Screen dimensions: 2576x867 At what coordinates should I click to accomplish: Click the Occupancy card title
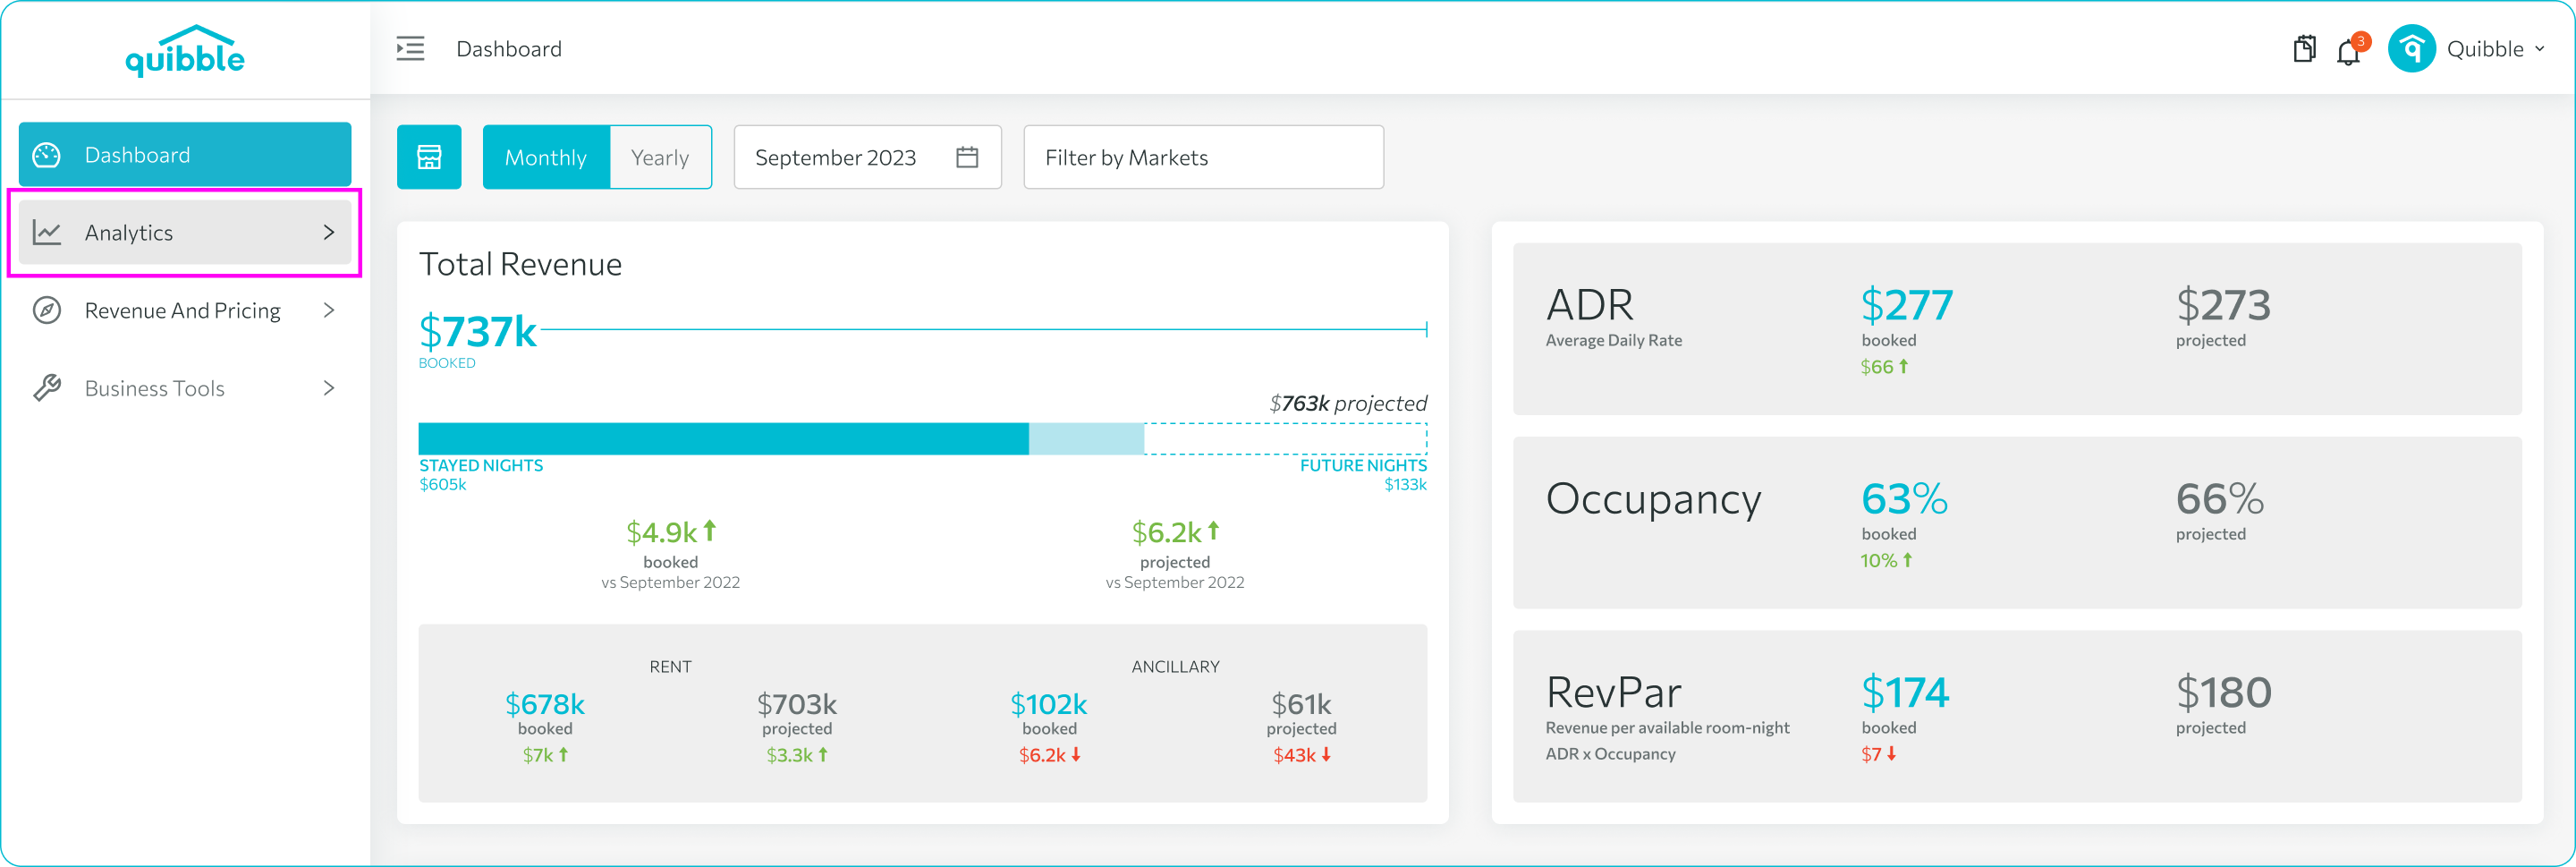[x=1653, y=498]
